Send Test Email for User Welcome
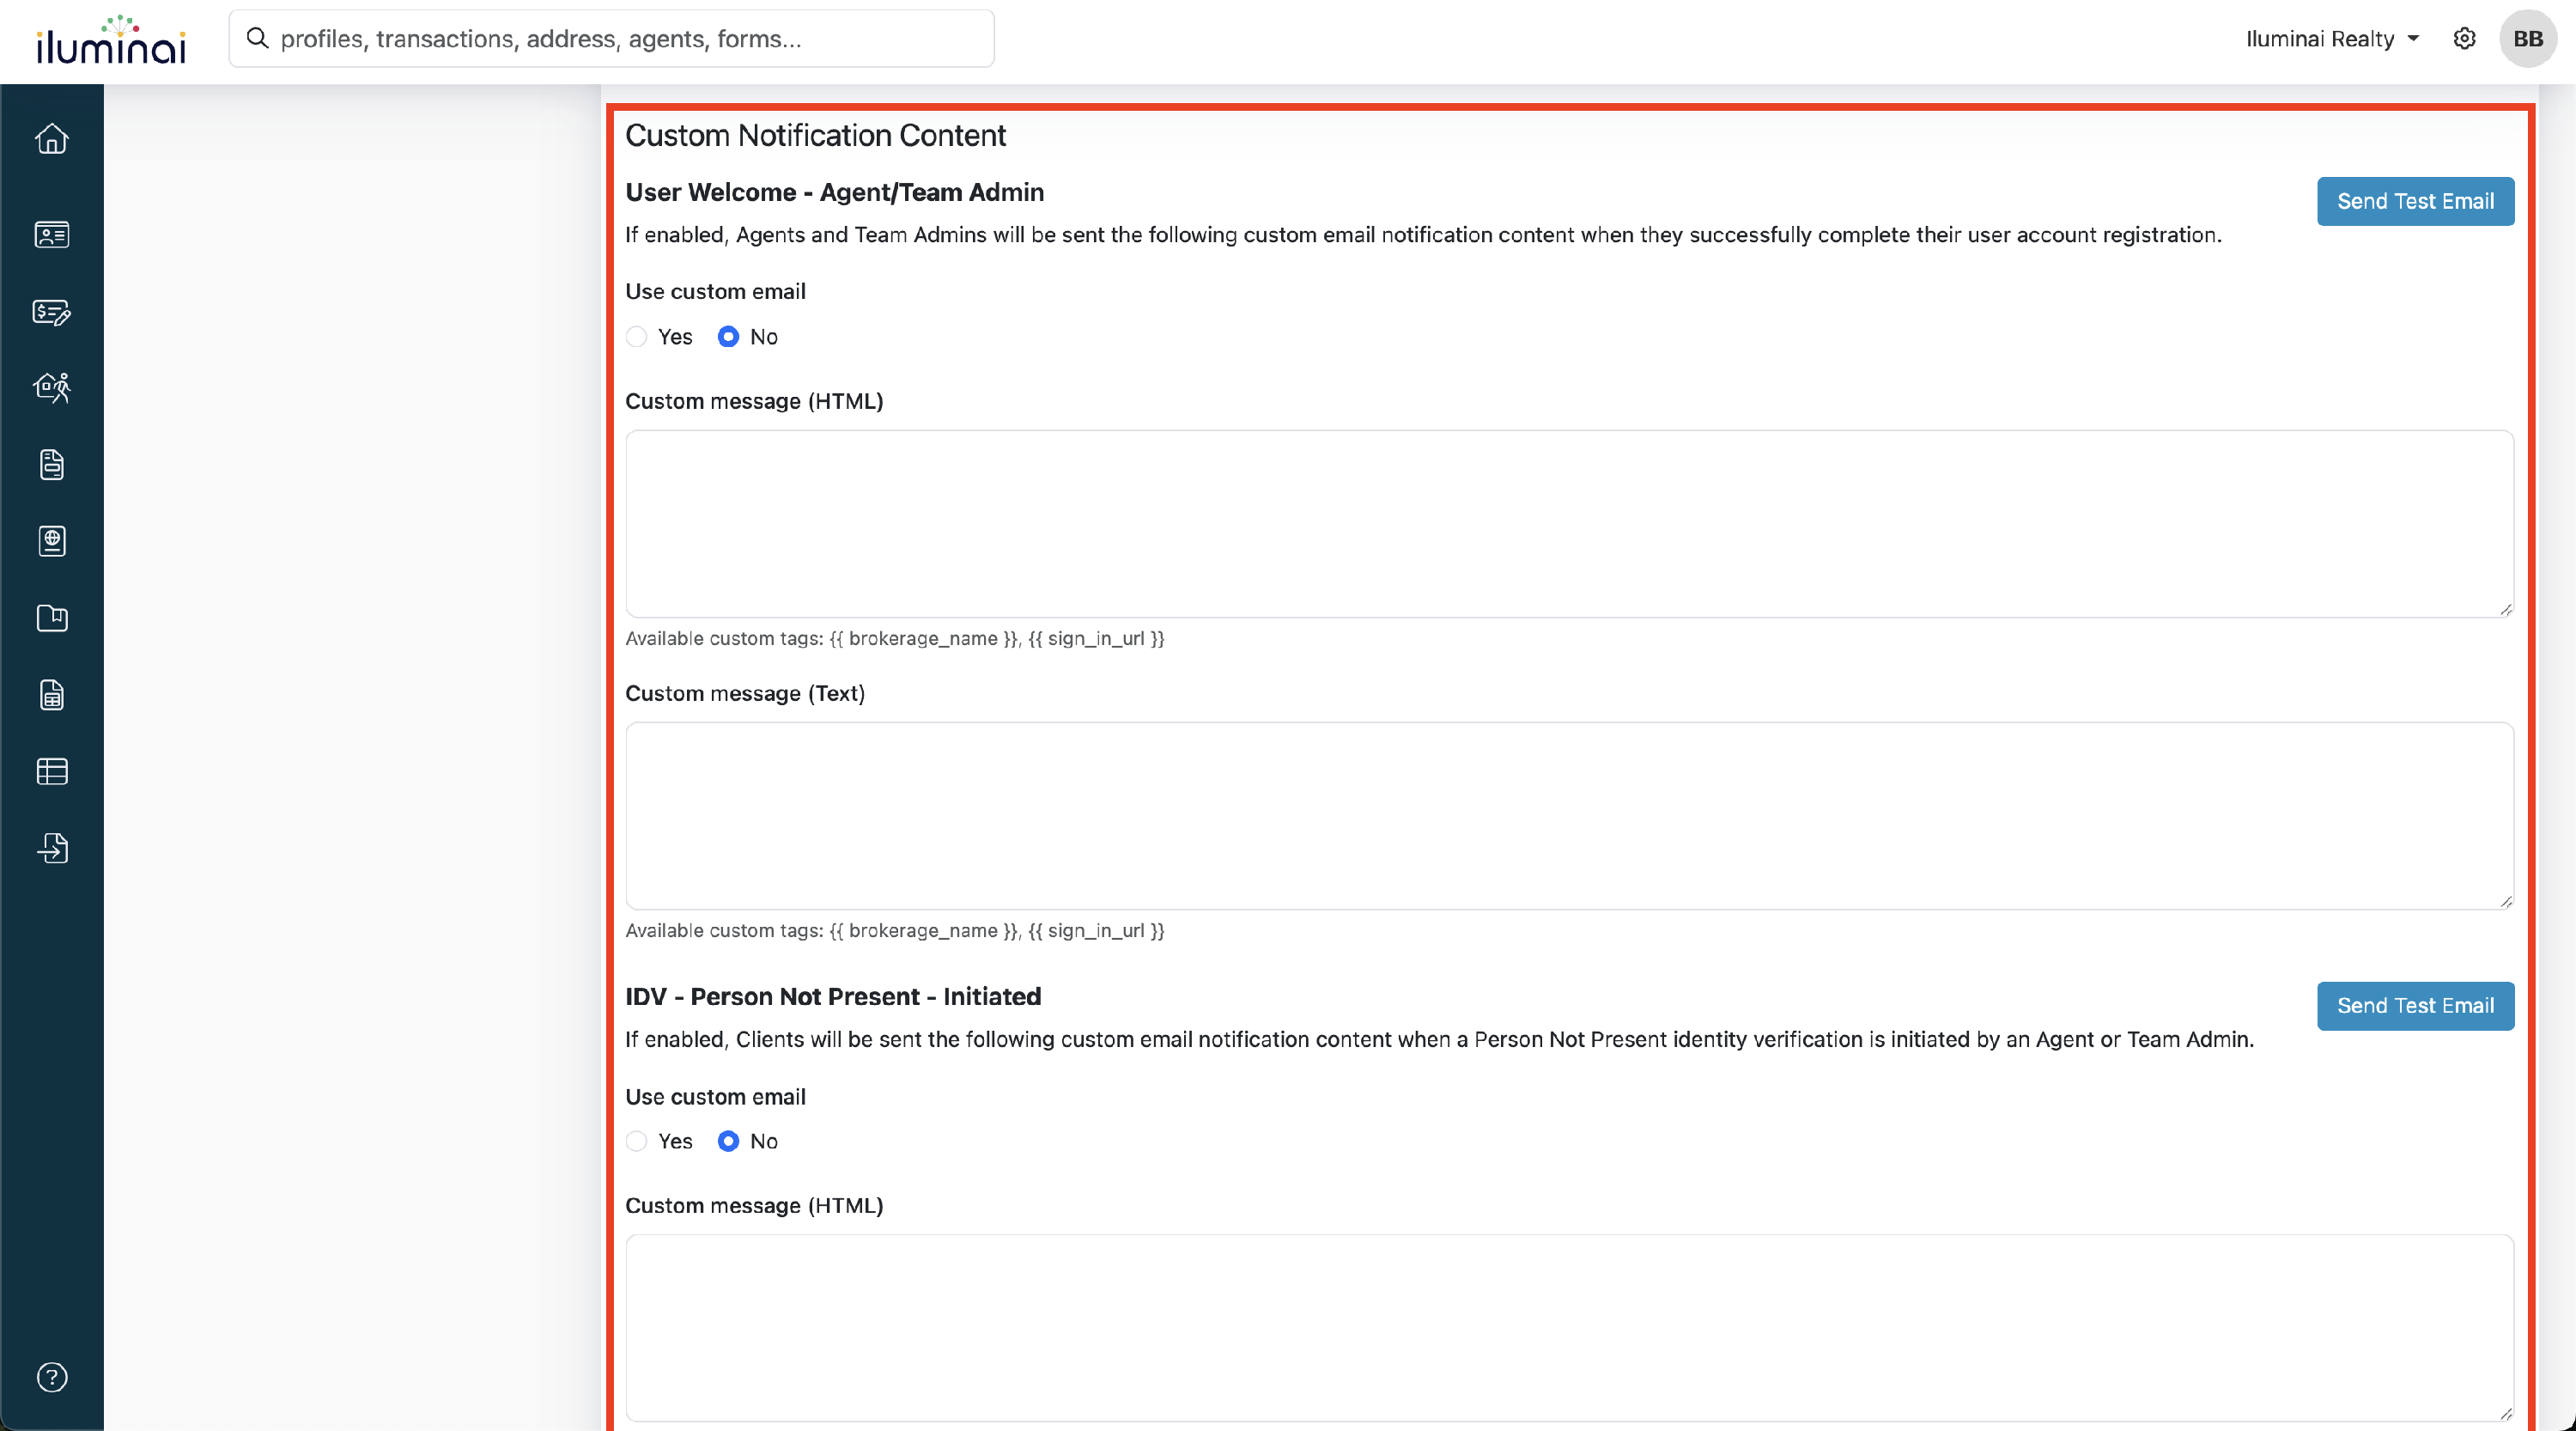The width and height of the screenshot is (2576, 1431). 2415,201
